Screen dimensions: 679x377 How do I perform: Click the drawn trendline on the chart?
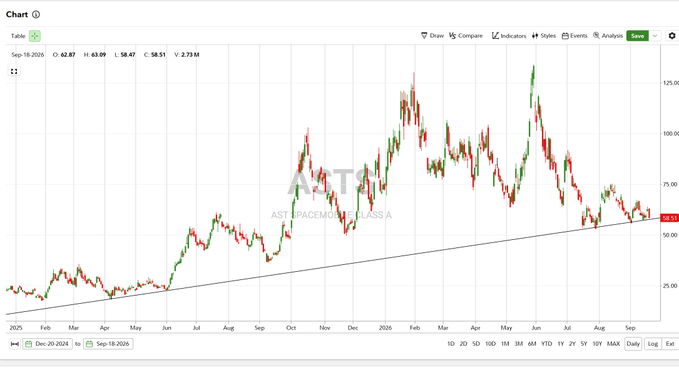click(x=332, y=266)
